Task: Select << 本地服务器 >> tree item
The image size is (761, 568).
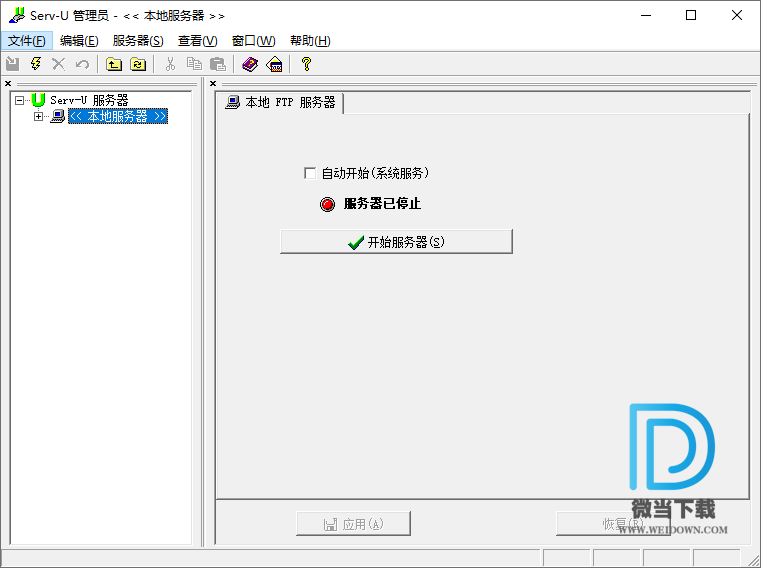Action: tap(118, 117)
